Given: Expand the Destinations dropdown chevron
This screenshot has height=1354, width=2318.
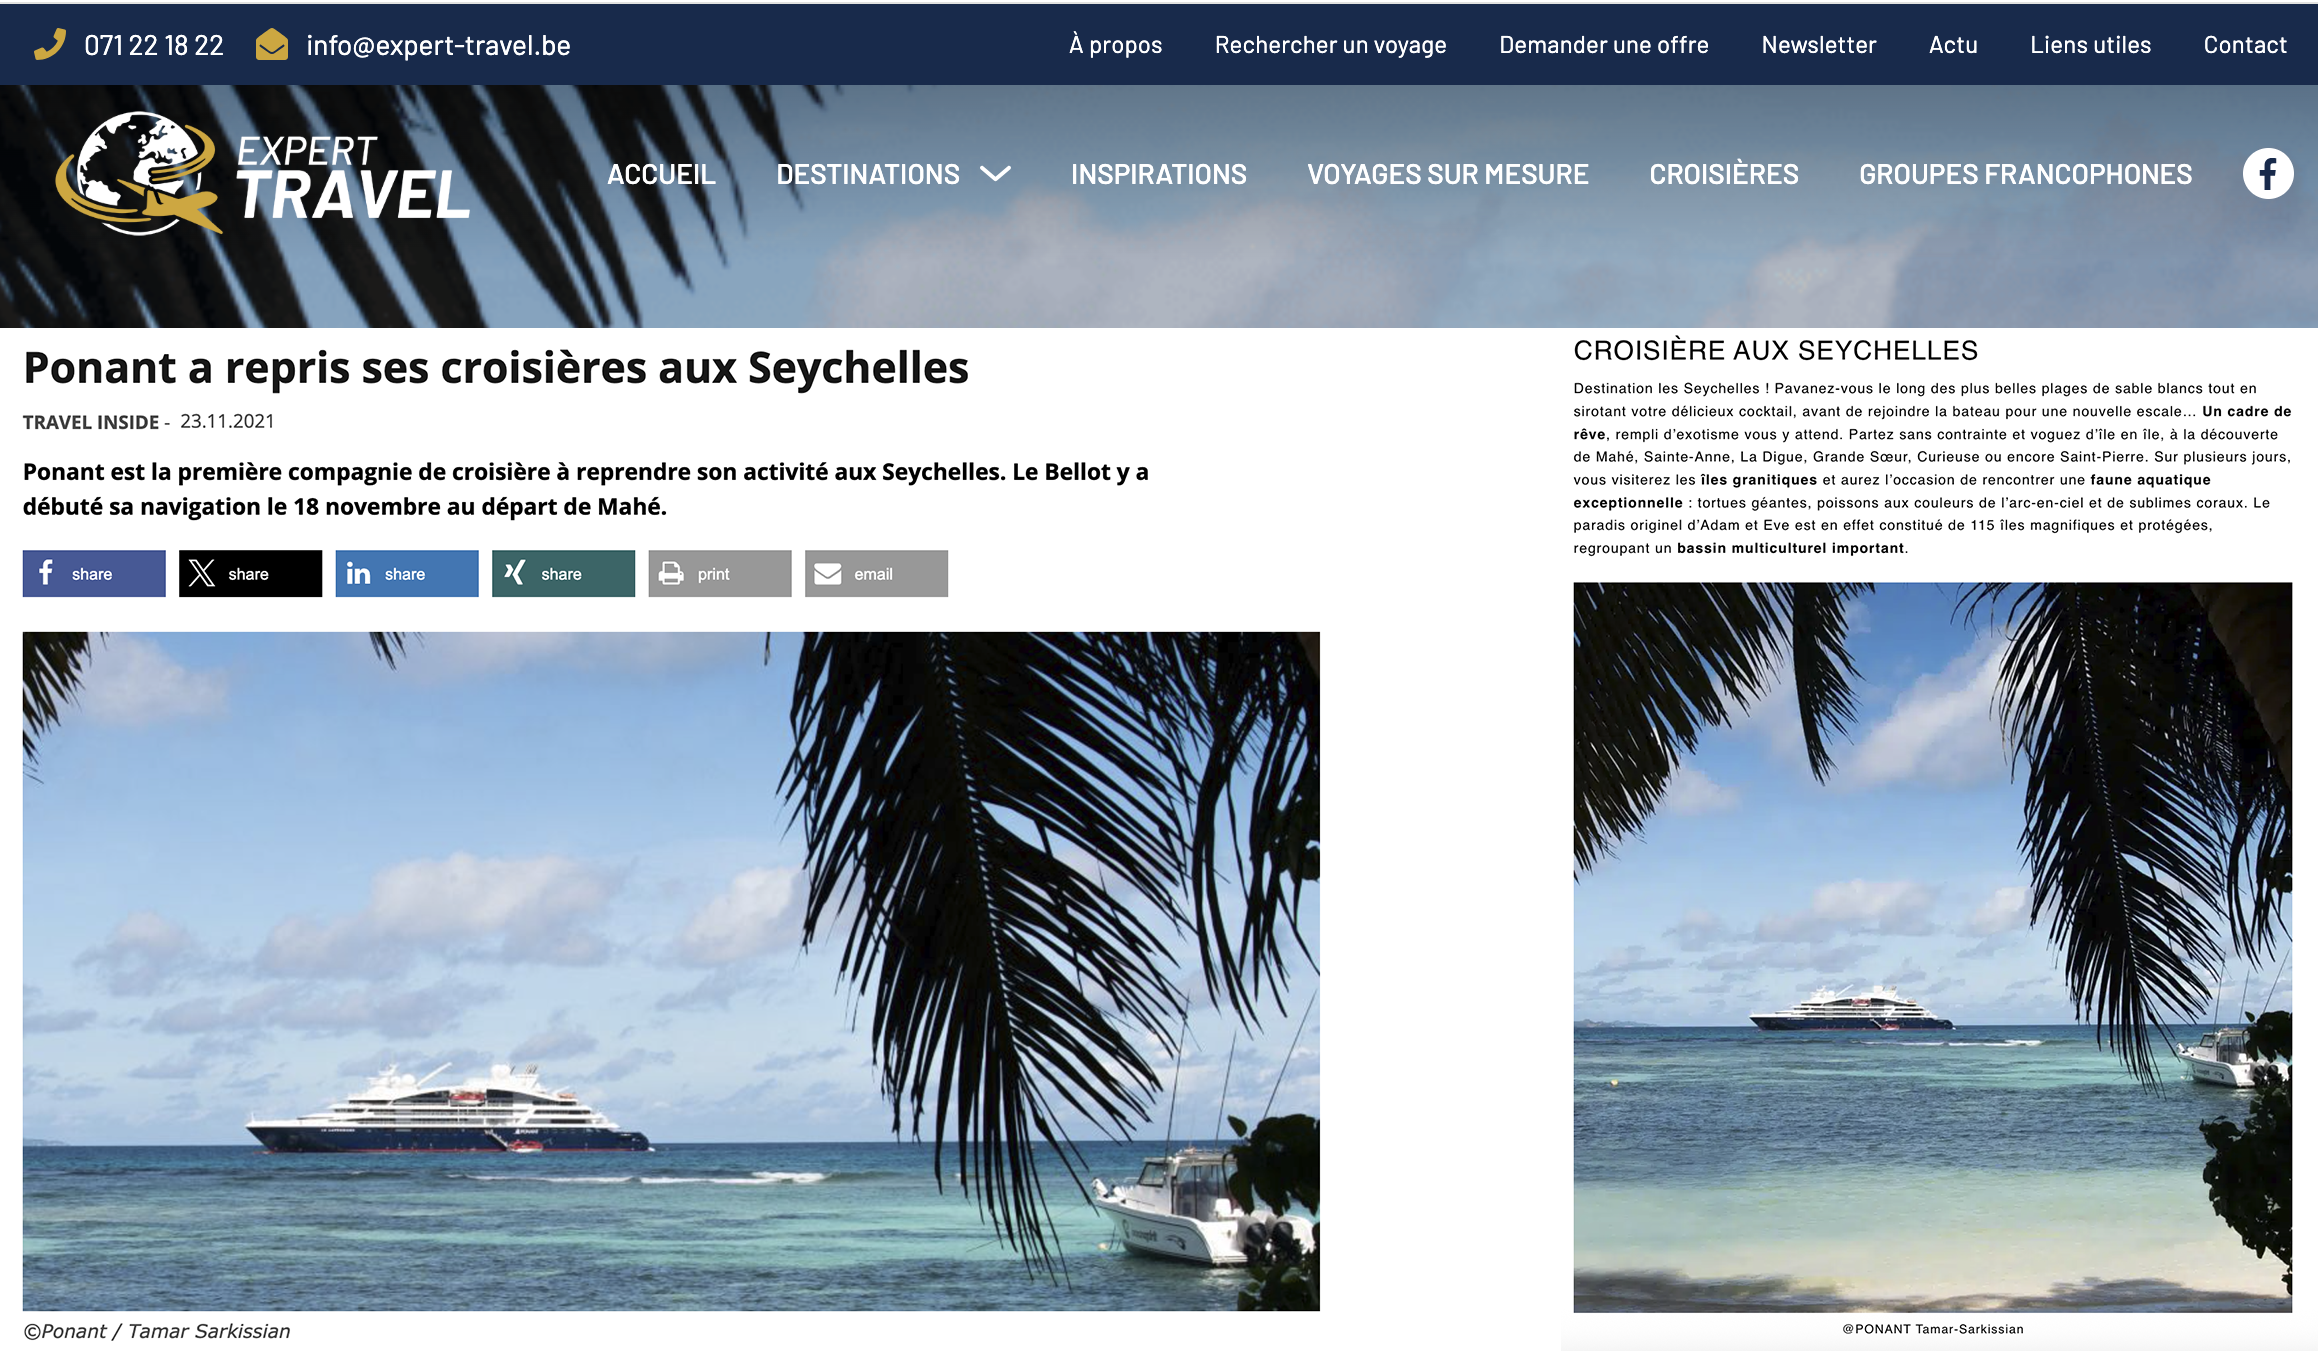Looking at the screenshot, I should pyautogui.click(x=995, y=174).
